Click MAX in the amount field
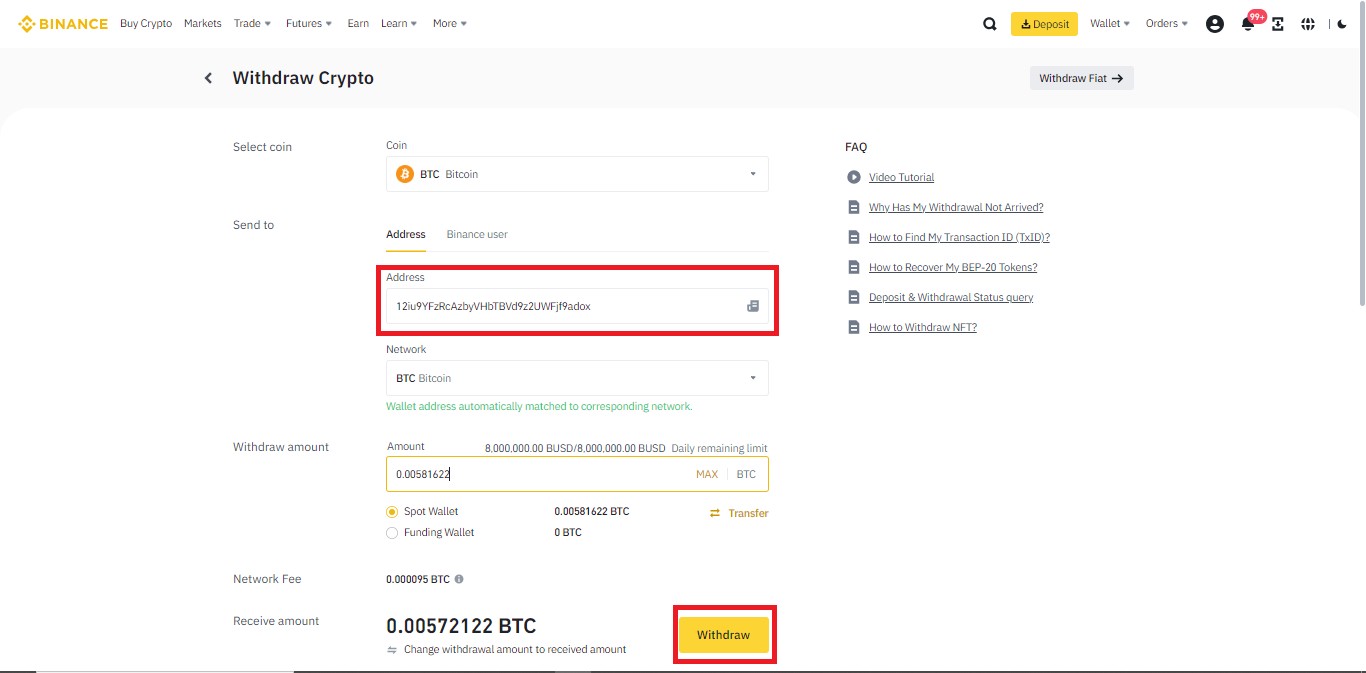Image resolution: width=1366 pixels, height=673 pixels. coord(707,474)
